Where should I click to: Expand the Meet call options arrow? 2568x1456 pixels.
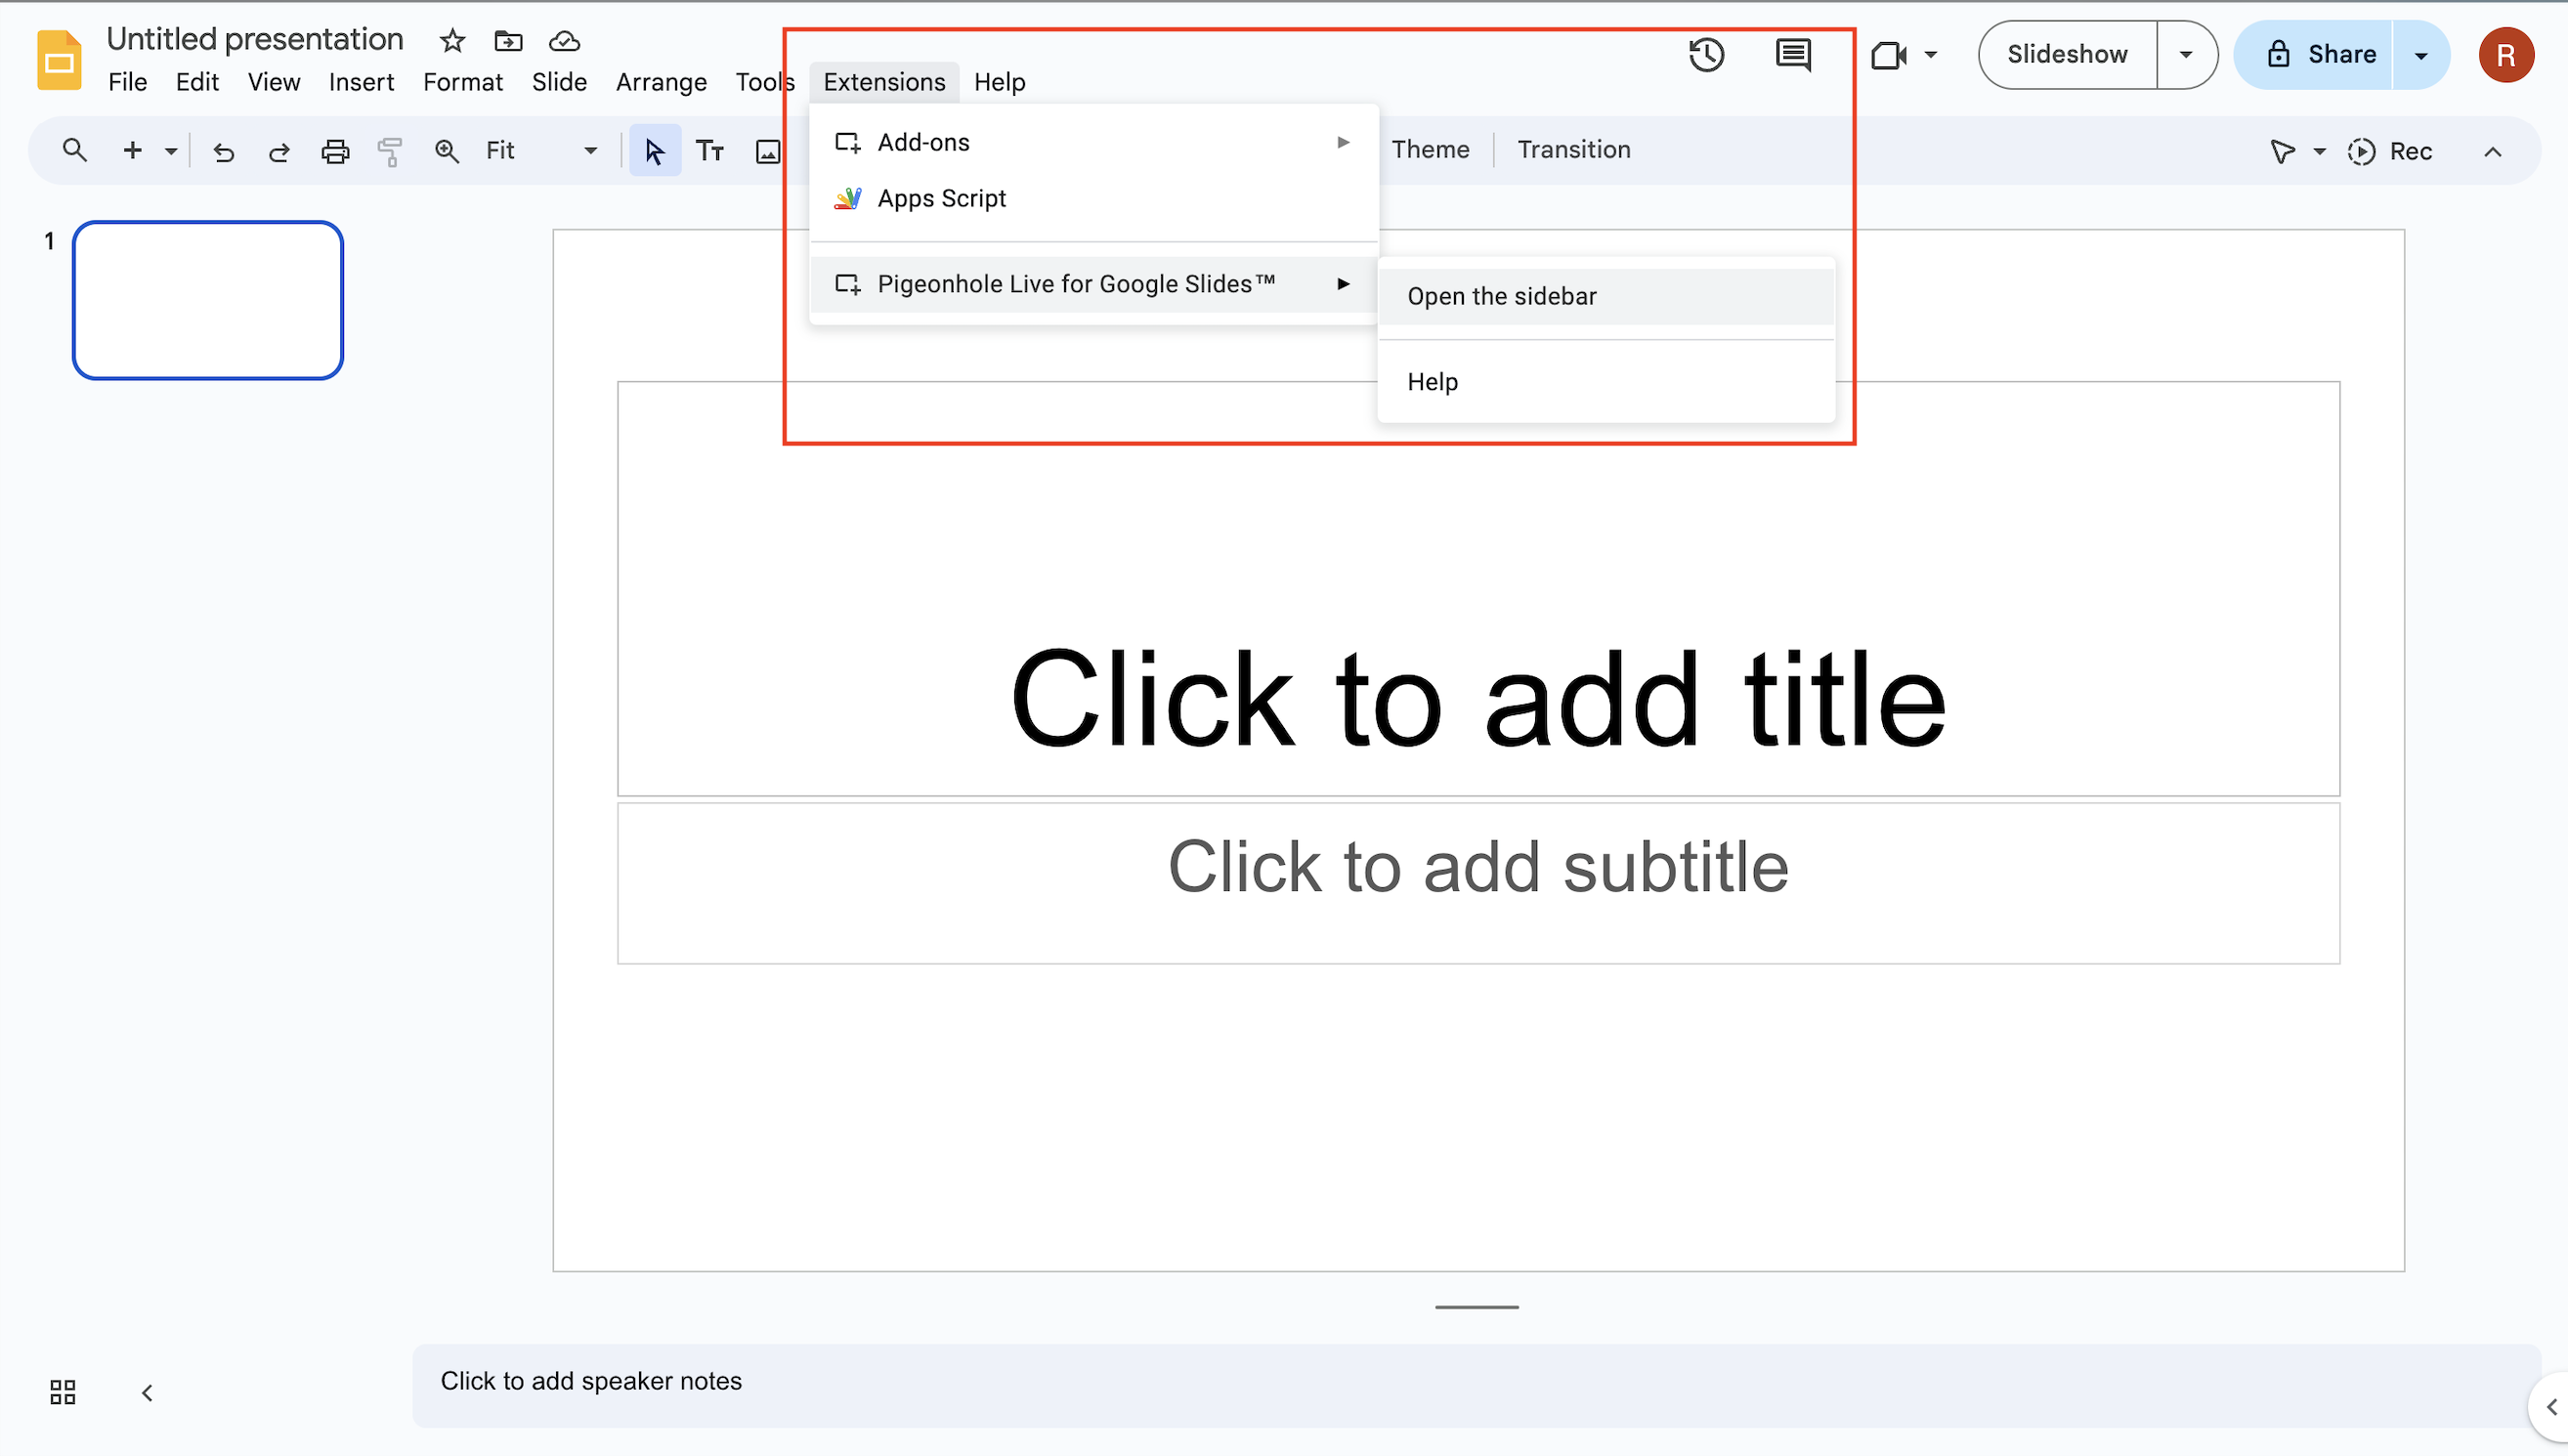tap(1930, 55)
